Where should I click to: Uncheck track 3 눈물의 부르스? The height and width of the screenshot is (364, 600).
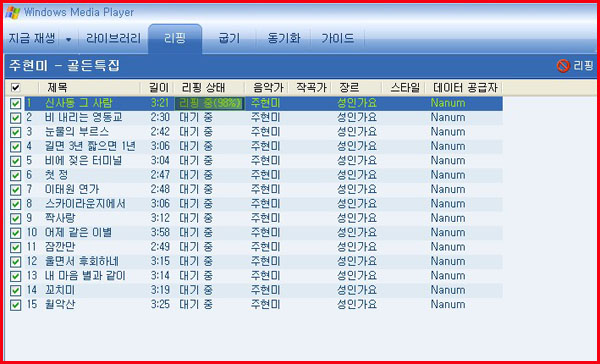tap(15, 132)
